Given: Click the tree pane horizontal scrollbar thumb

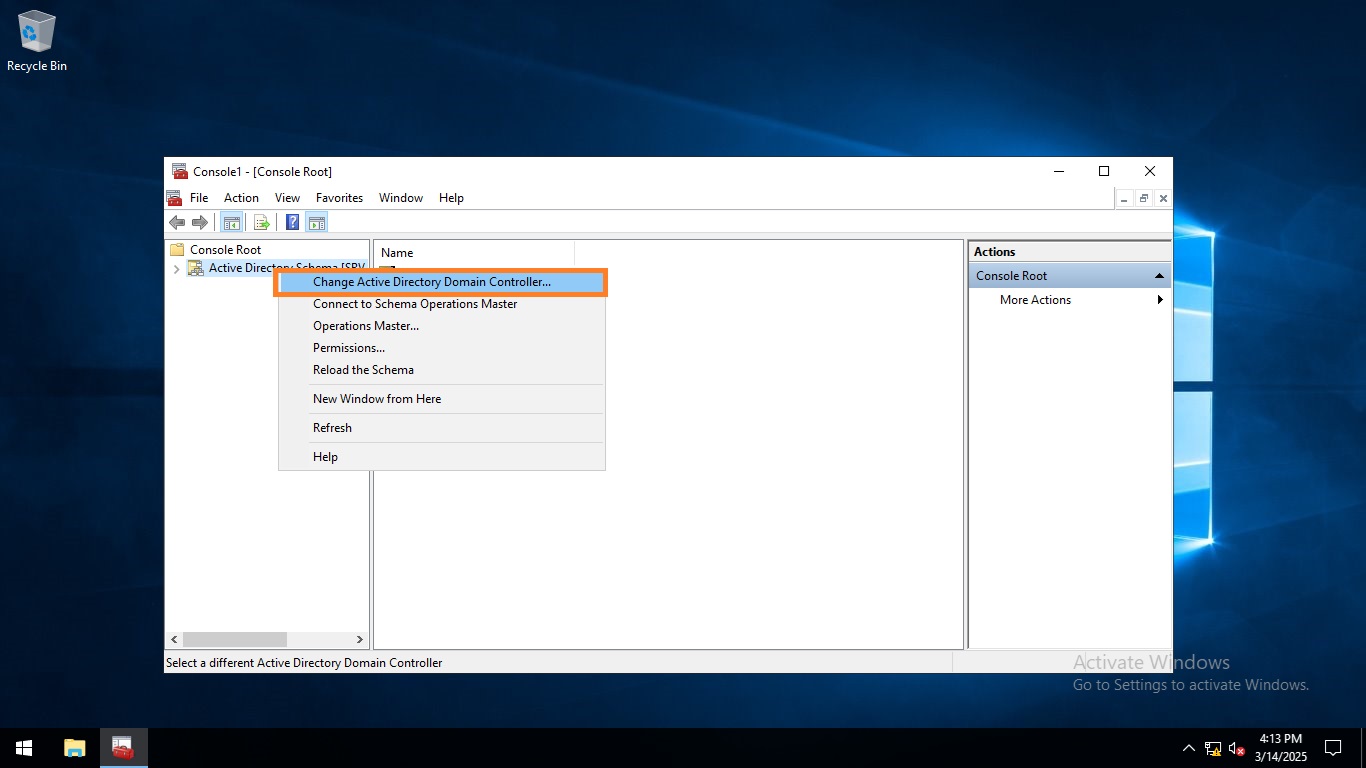Looking at the screenshot, I should pos(235,639).
